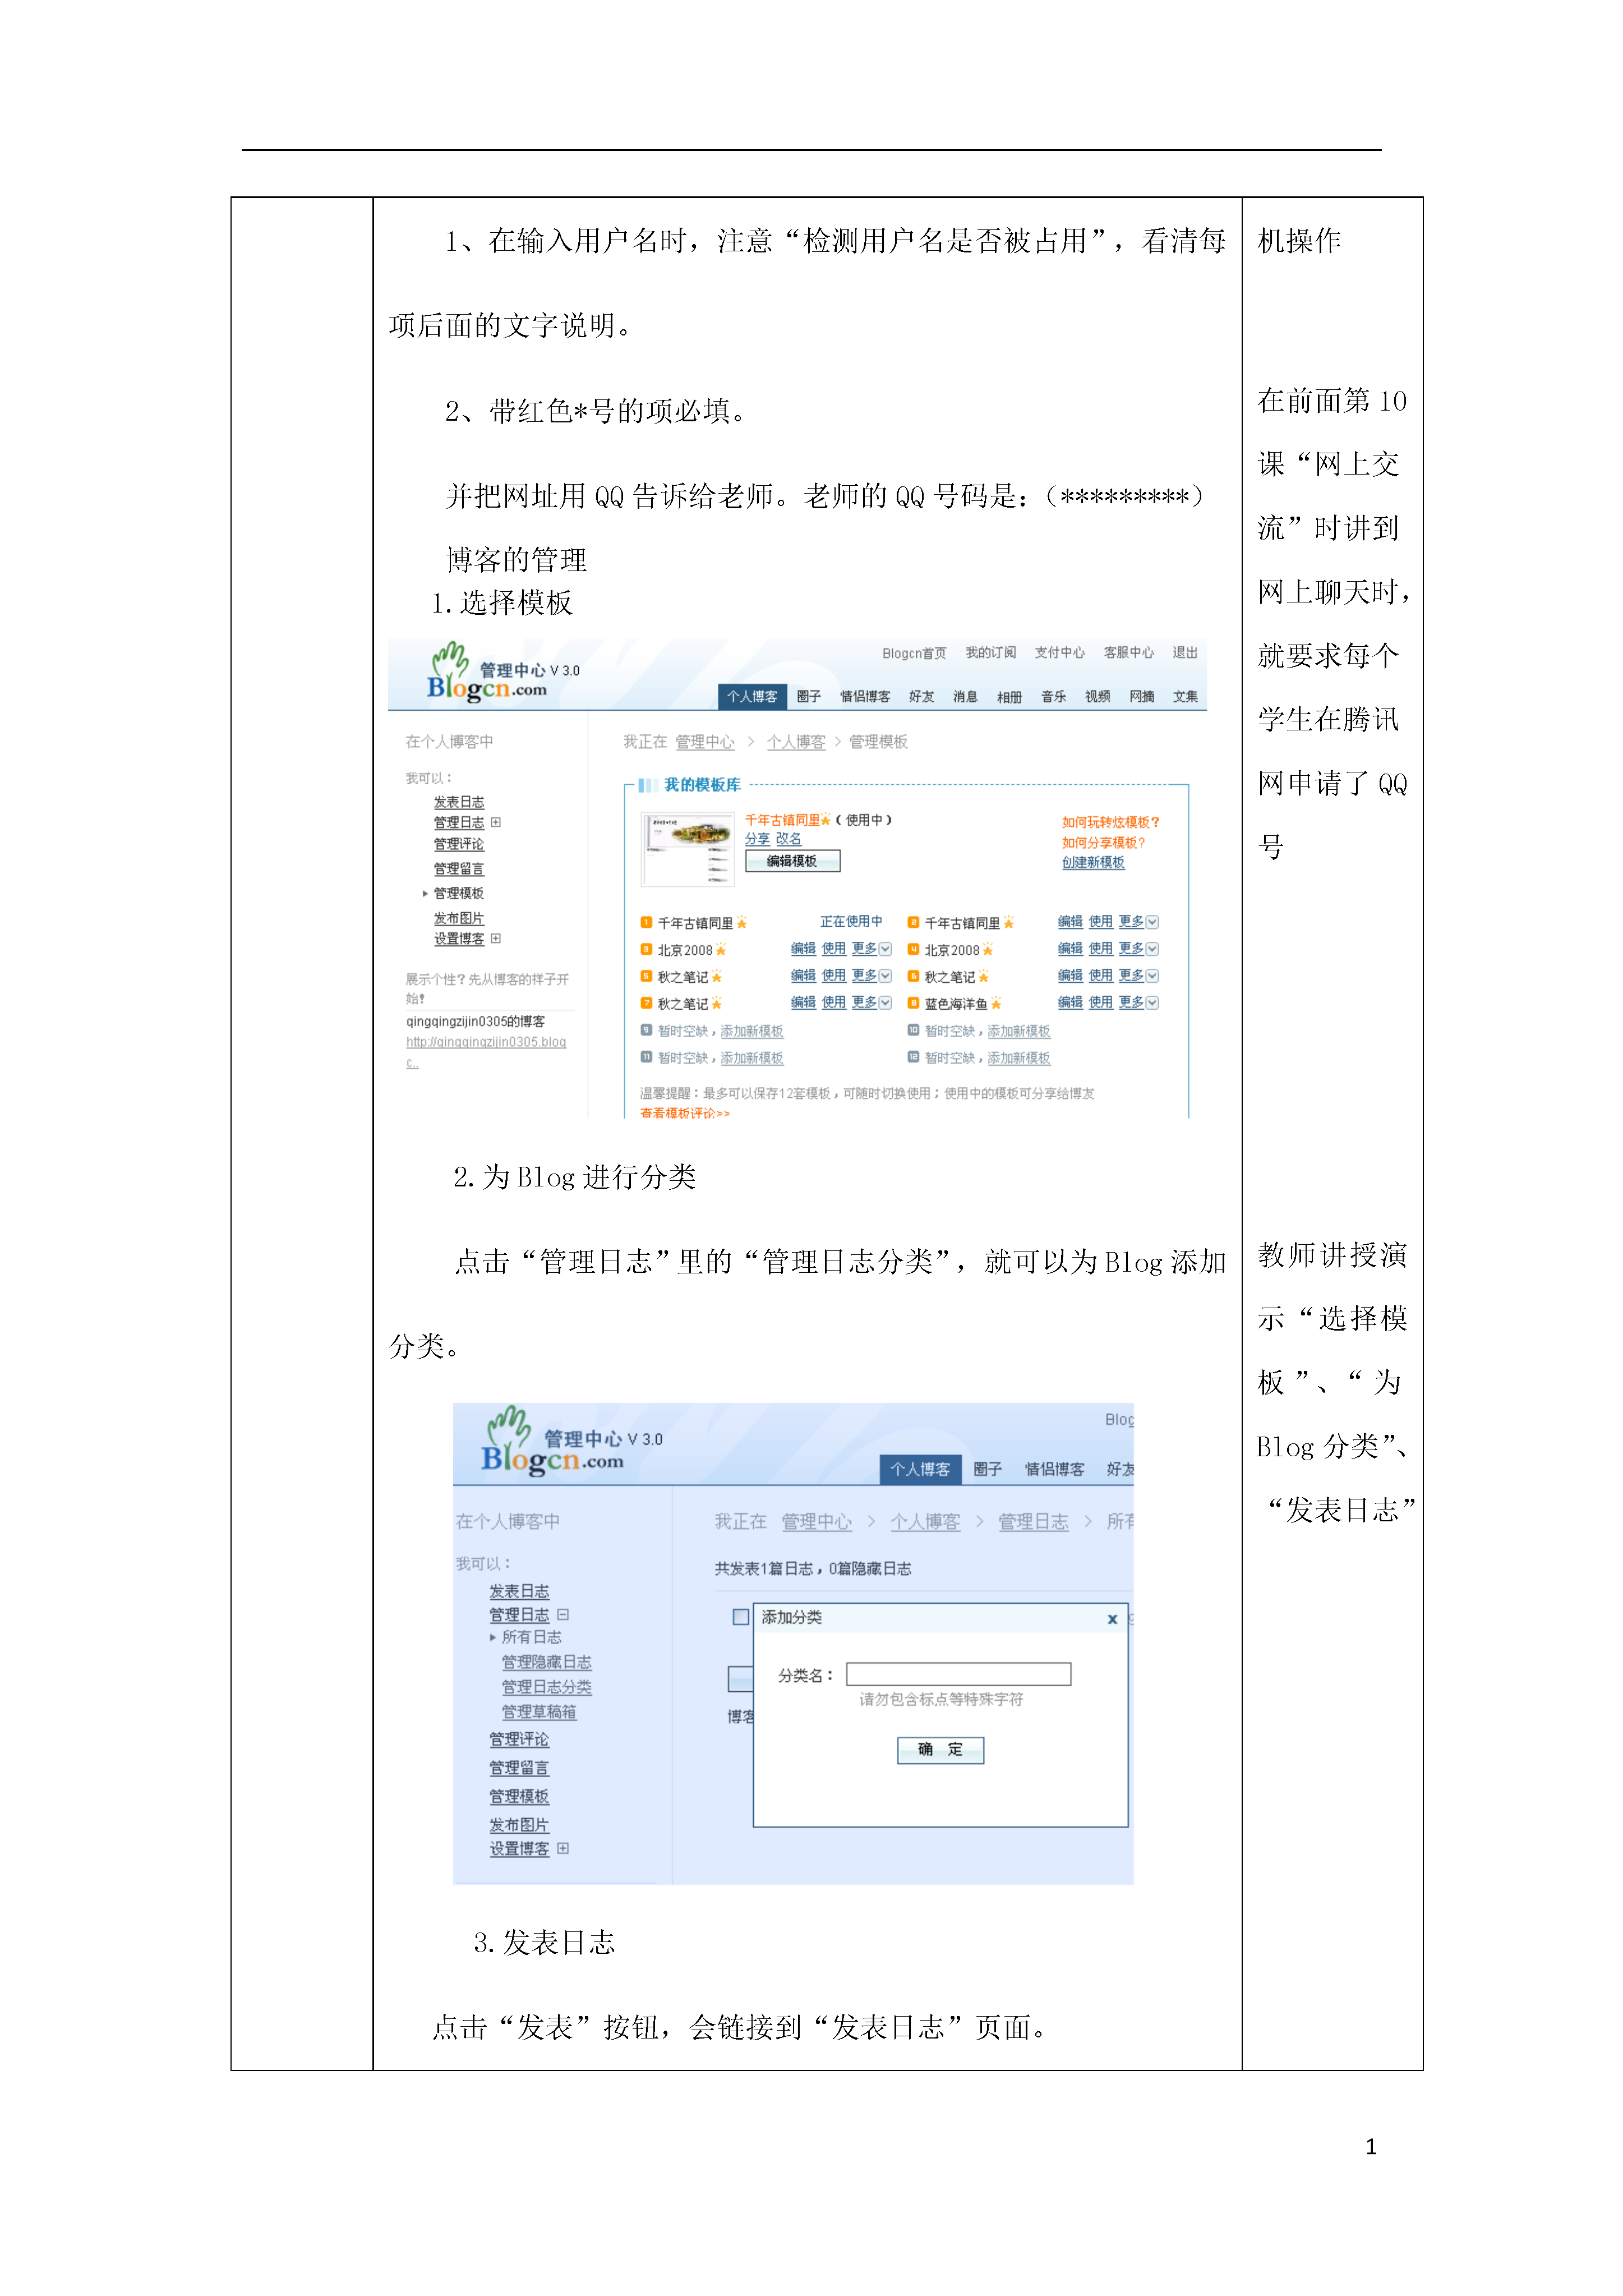Click the star icon next to 蓝色海洋鱼
The height and width of the screenshot is (2296, 1623).
coord(995,1003)
